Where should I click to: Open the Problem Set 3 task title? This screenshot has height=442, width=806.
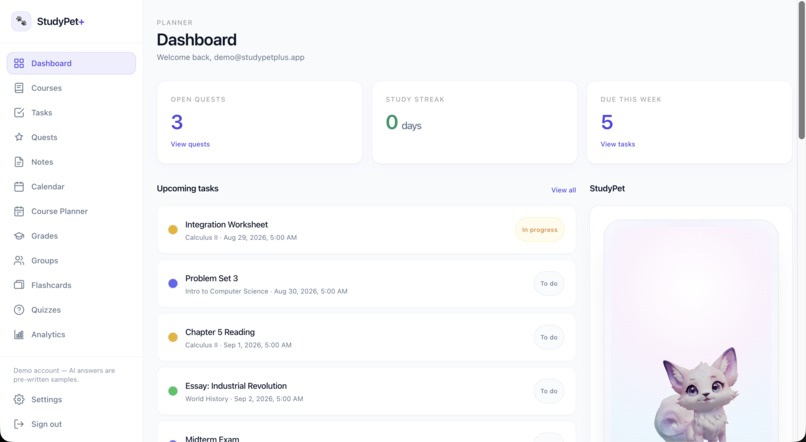click(211, 278)
